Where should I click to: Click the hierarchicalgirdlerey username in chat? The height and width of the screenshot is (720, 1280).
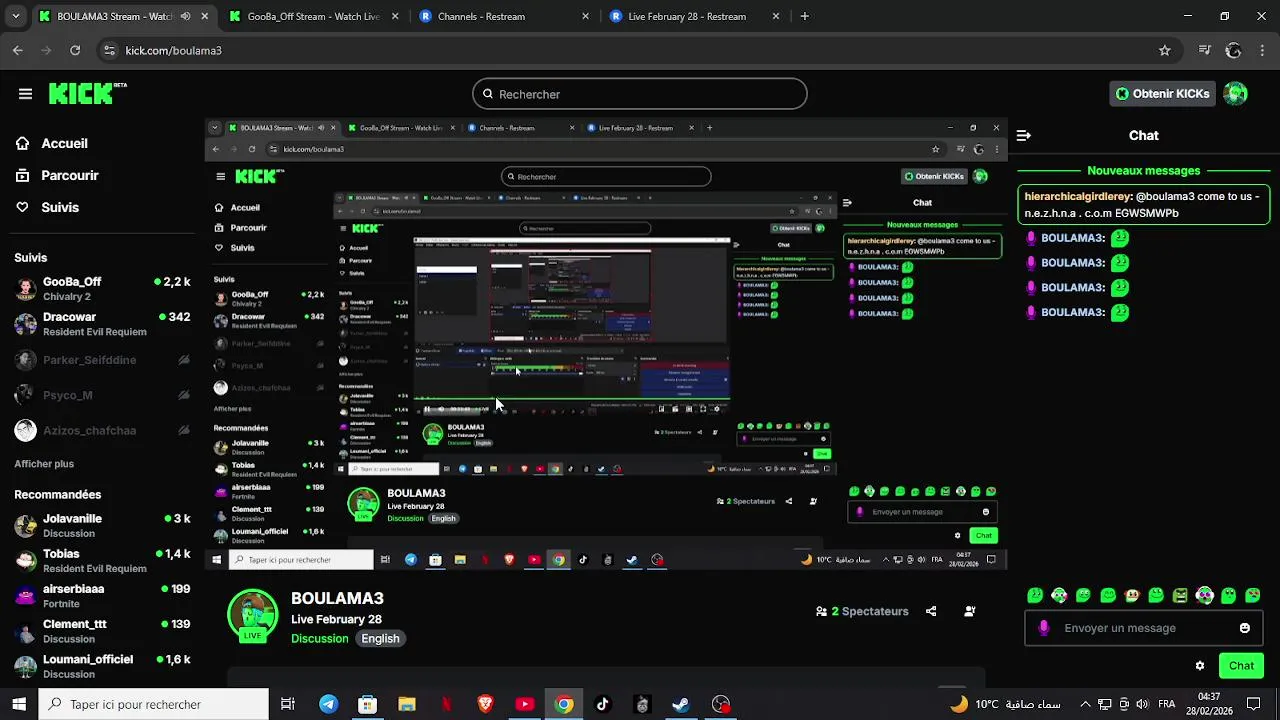click(1079, 197)
